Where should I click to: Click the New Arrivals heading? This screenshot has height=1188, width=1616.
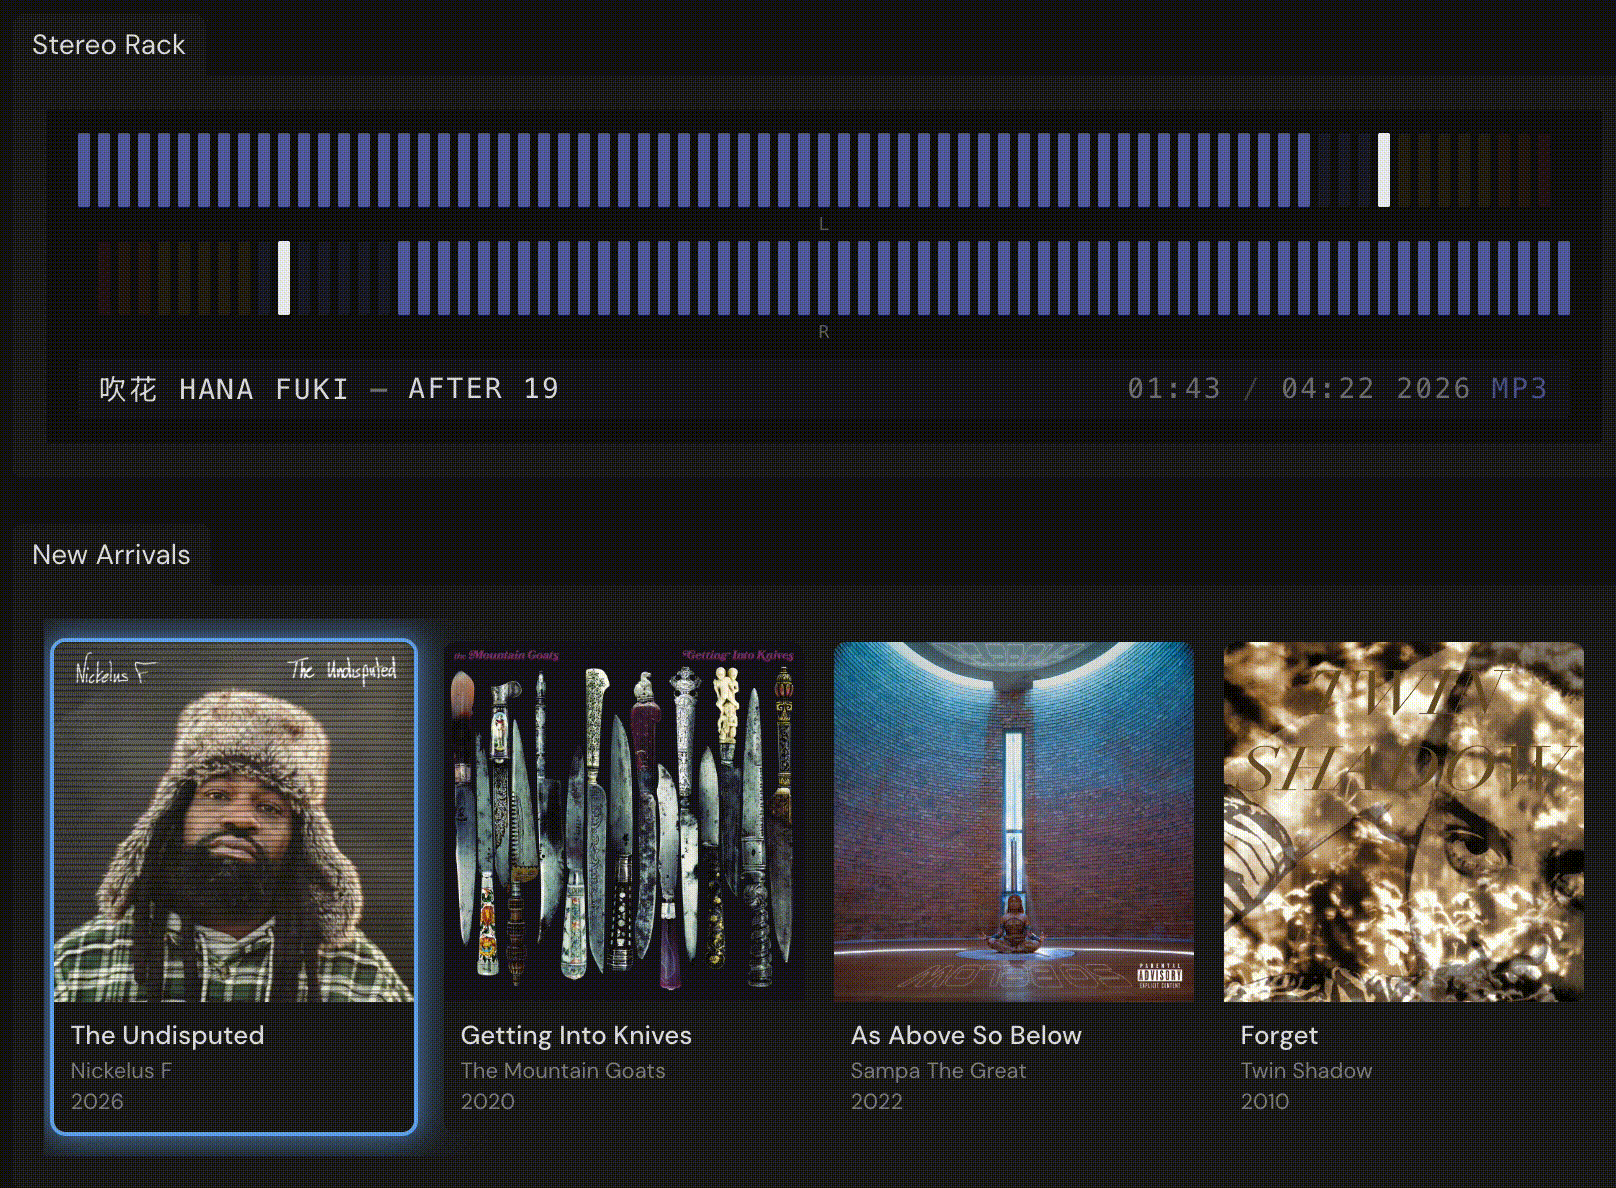point(111,555)
